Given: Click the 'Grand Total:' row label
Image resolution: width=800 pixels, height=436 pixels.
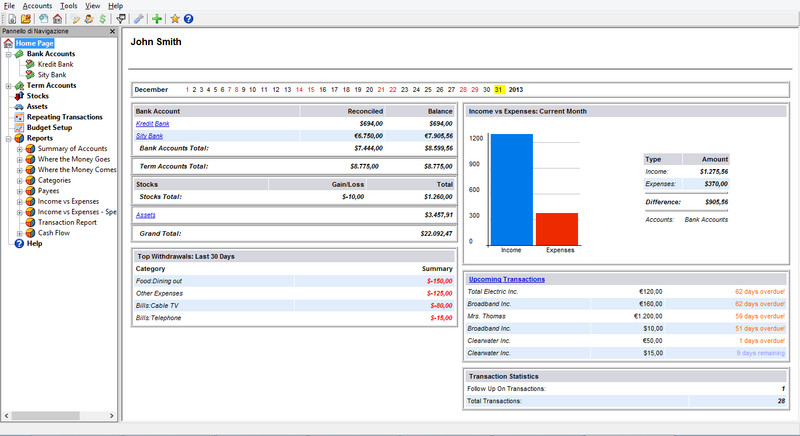Looking at the screenshot, I should point(160,234).
